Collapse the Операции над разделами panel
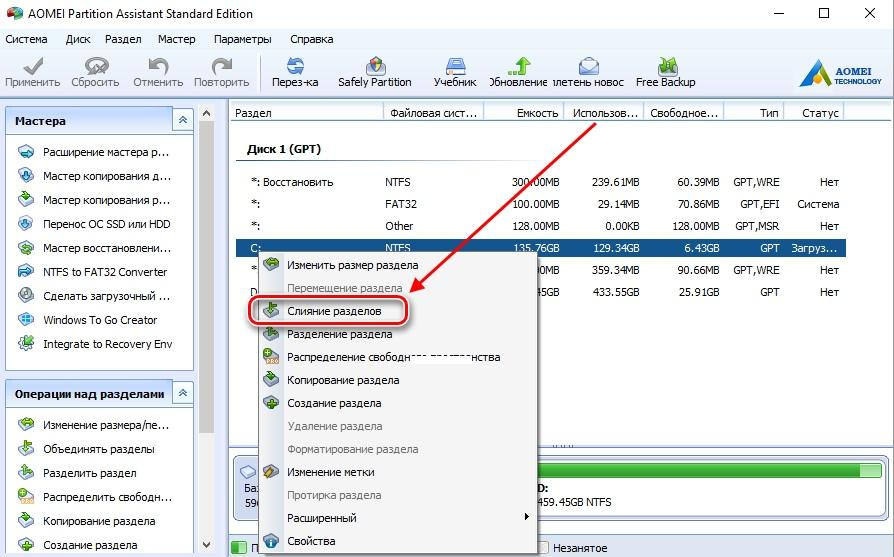The image size is (894, 557). (183, 393)
